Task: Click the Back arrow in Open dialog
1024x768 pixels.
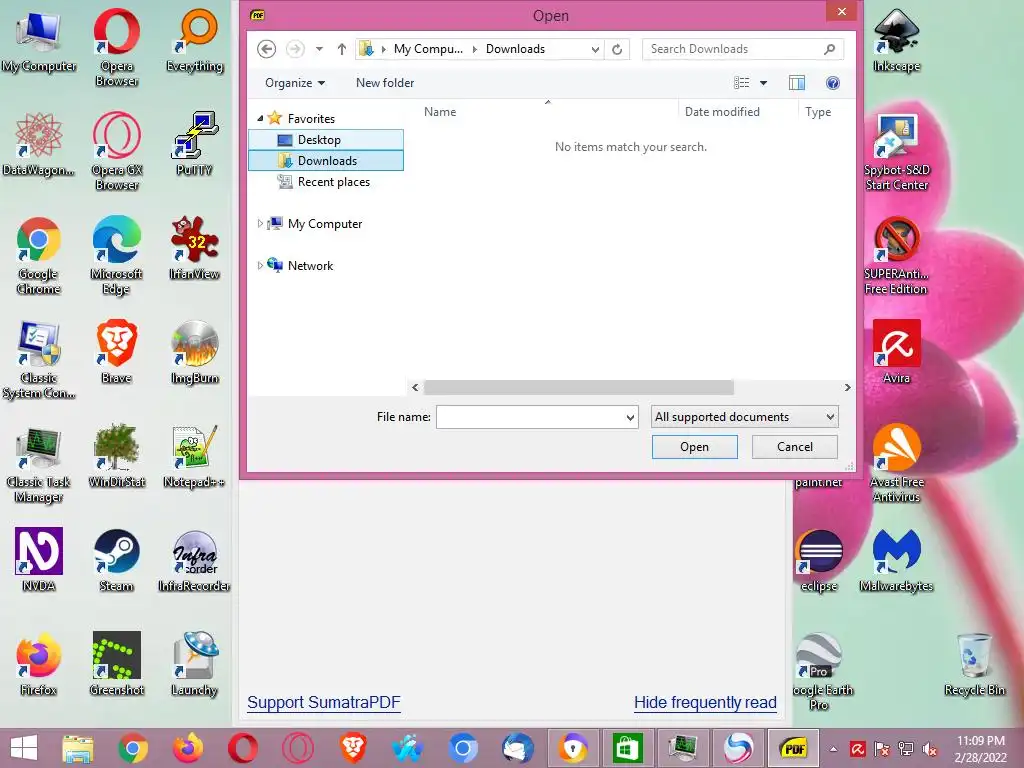Action: tap(266, 49)
